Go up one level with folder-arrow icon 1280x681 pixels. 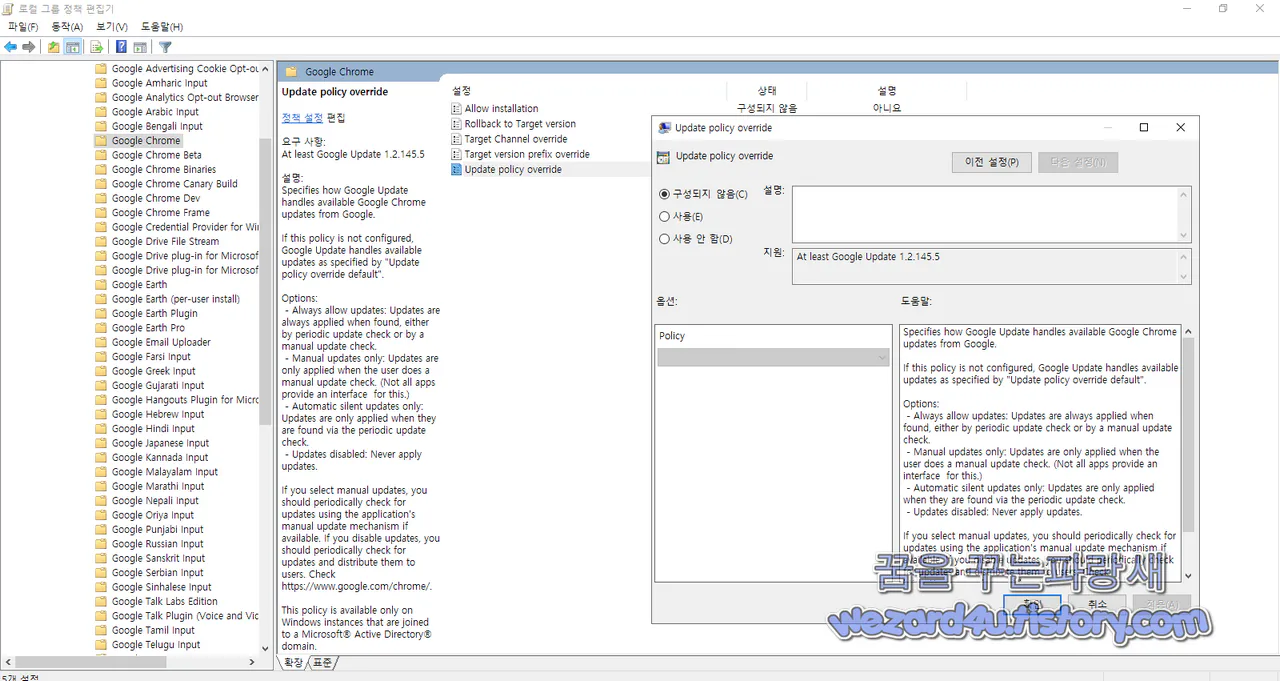(54, 47)
